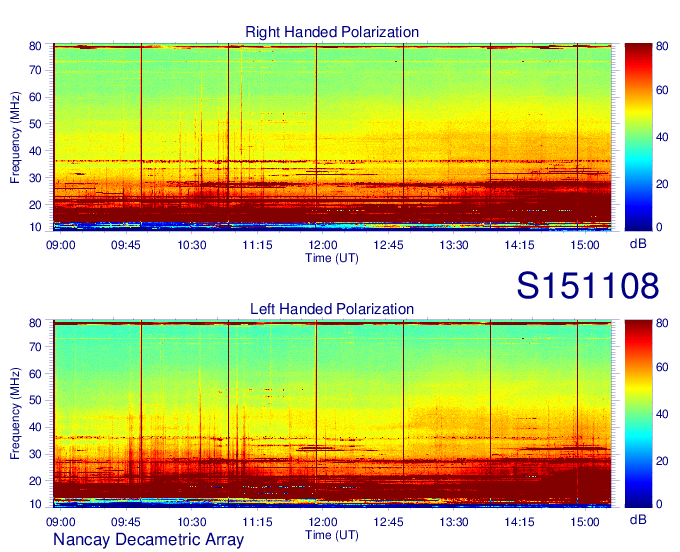
Task: Click the 09:00 time tick of the right-handed plot
Action: pyautogui.click(x=61, y=245)
